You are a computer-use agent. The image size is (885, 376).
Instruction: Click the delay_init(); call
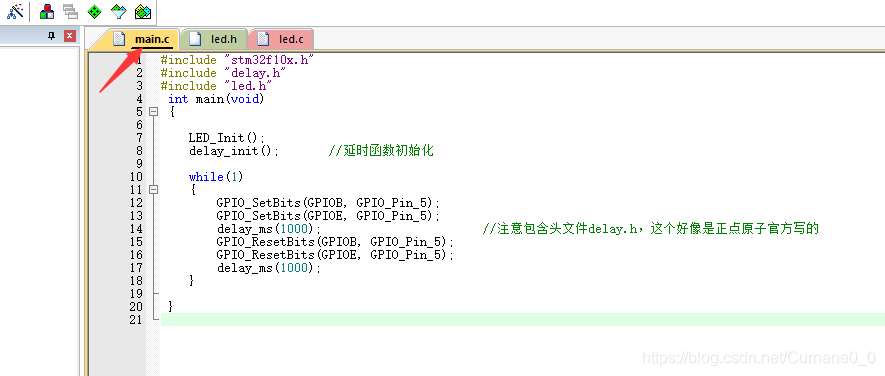234,151
